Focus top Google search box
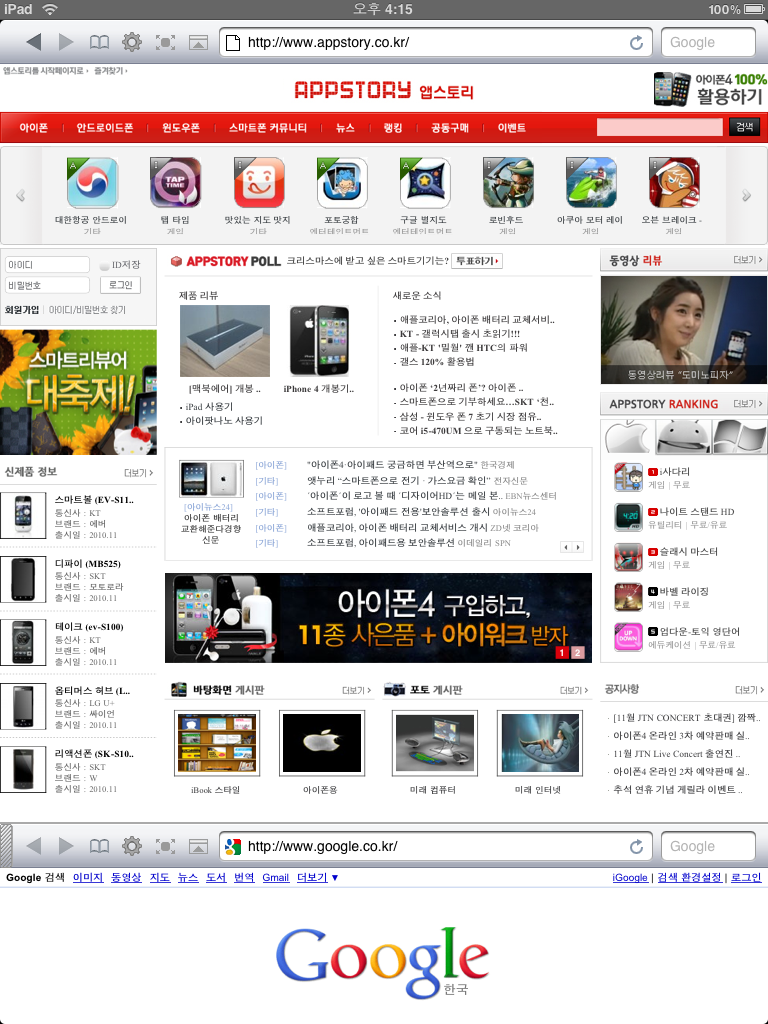Image resolution: width=768 pixels, height=1024 pixels. click(x=708, y=42)
